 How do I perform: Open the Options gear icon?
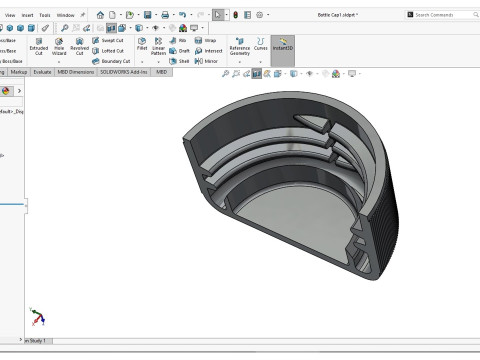point(260,15)
